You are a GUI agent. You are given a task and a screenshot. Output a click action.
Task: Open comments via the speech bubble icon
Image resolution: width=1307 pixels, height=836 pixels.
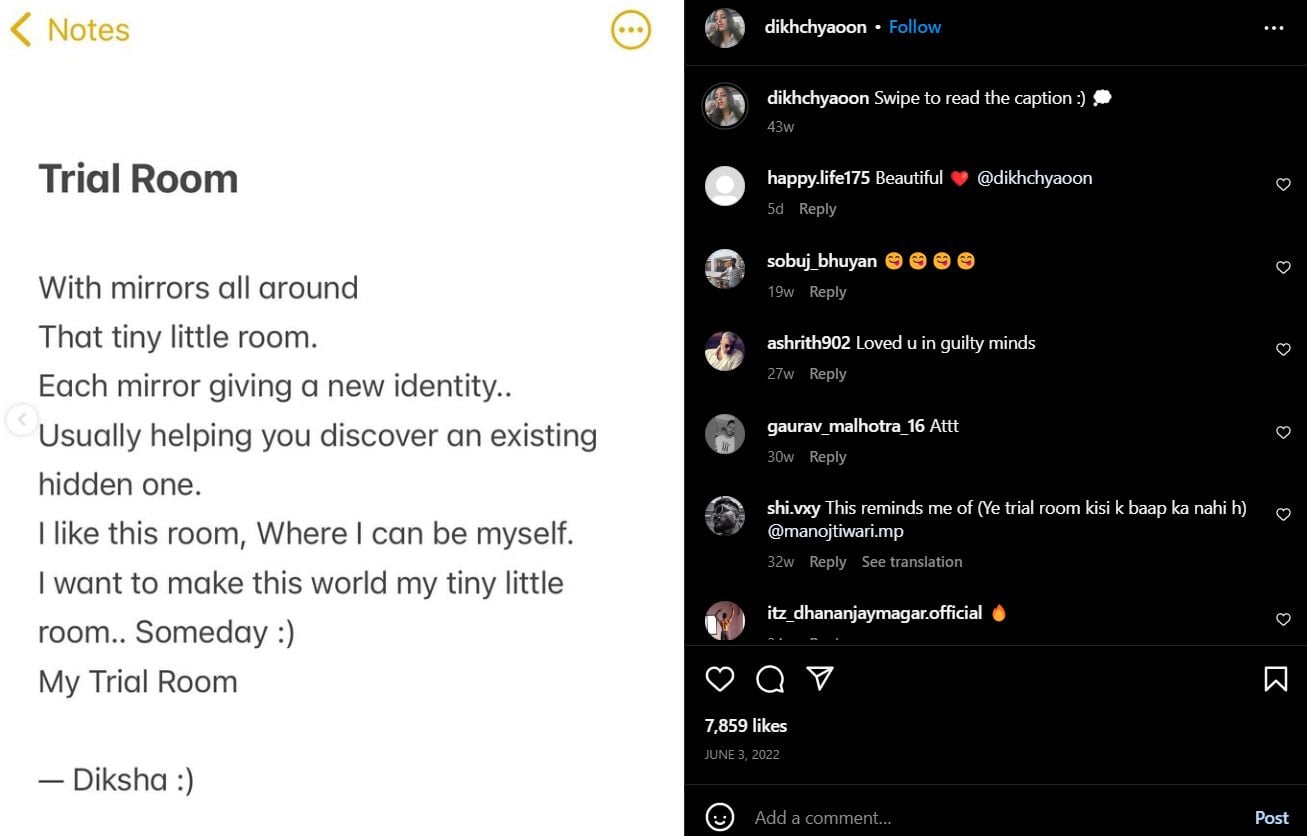pos(769,679)
